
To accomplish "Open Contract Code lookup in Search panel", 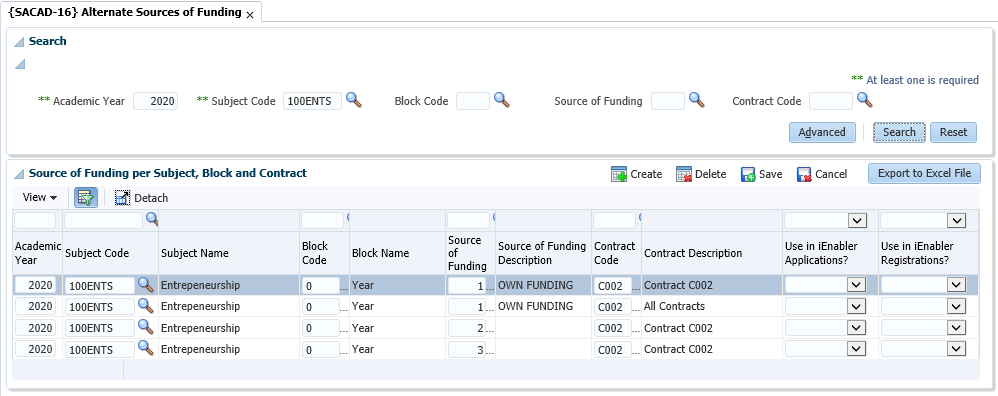I will click(864, 101).
